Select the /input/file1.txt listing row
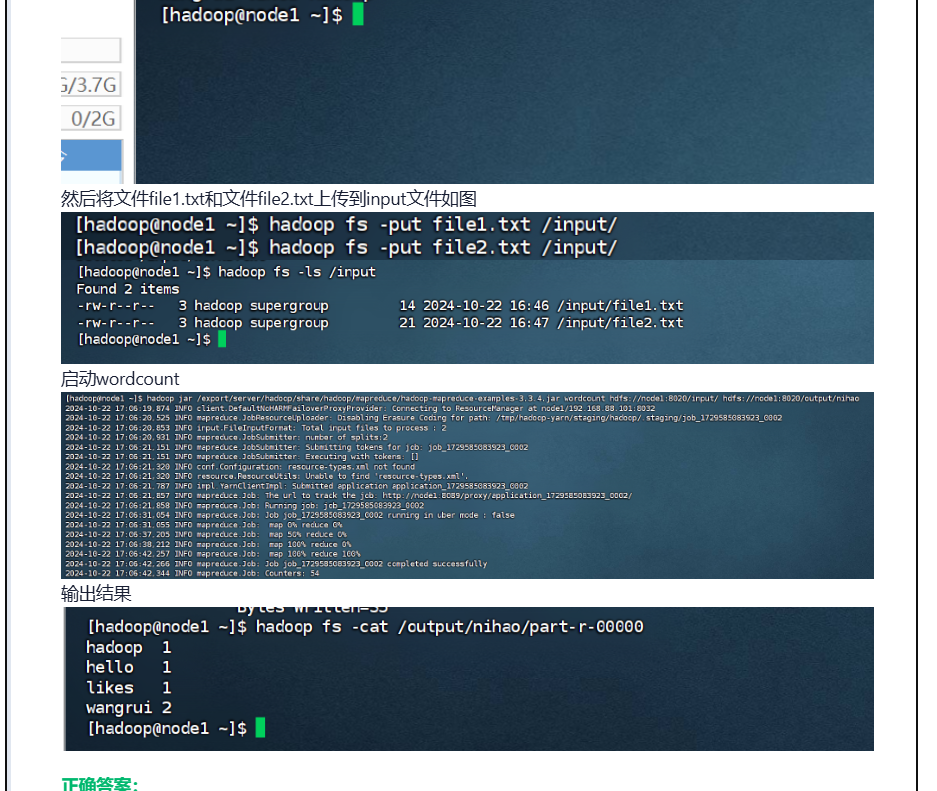The image size is (937, 791). 380,306
